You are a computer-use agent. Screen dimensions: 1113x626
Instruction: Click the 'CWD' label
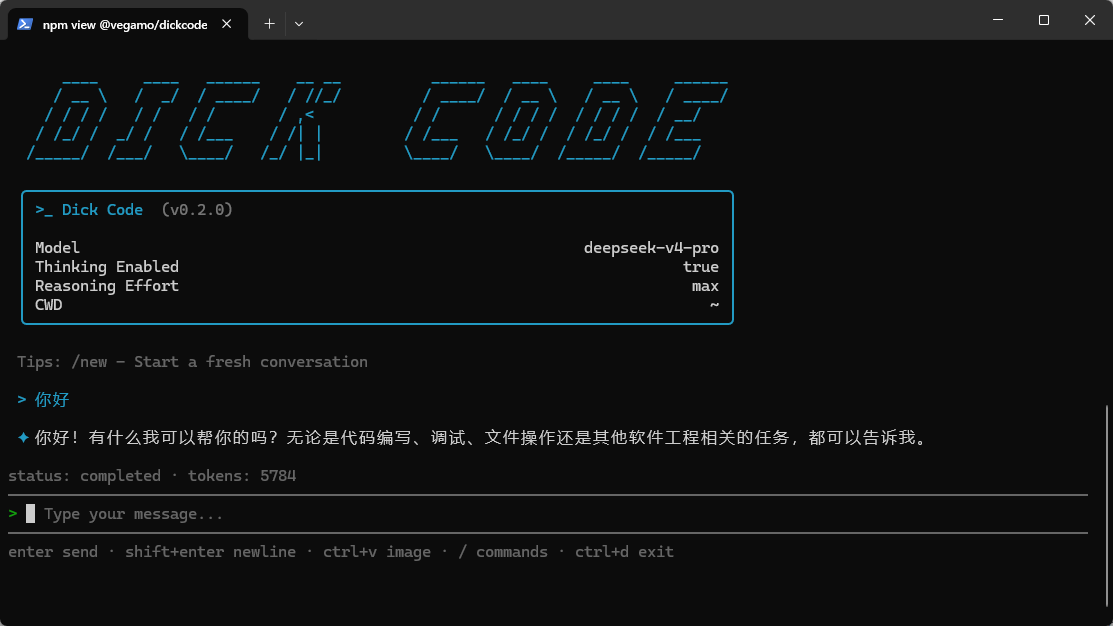point(48,305)
